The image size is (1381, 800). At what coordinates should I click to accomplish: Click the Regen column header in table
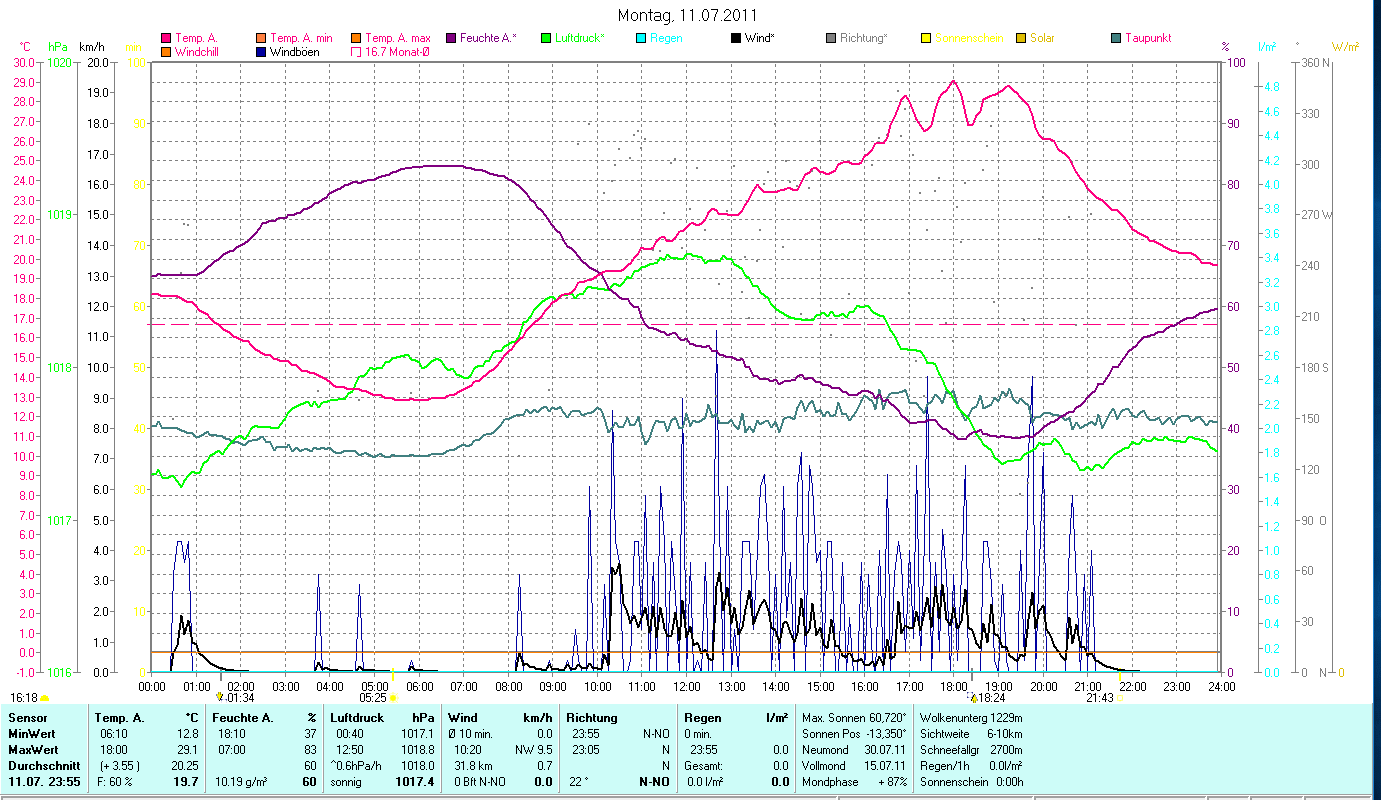pyautogui.click(x=702, y=717)
